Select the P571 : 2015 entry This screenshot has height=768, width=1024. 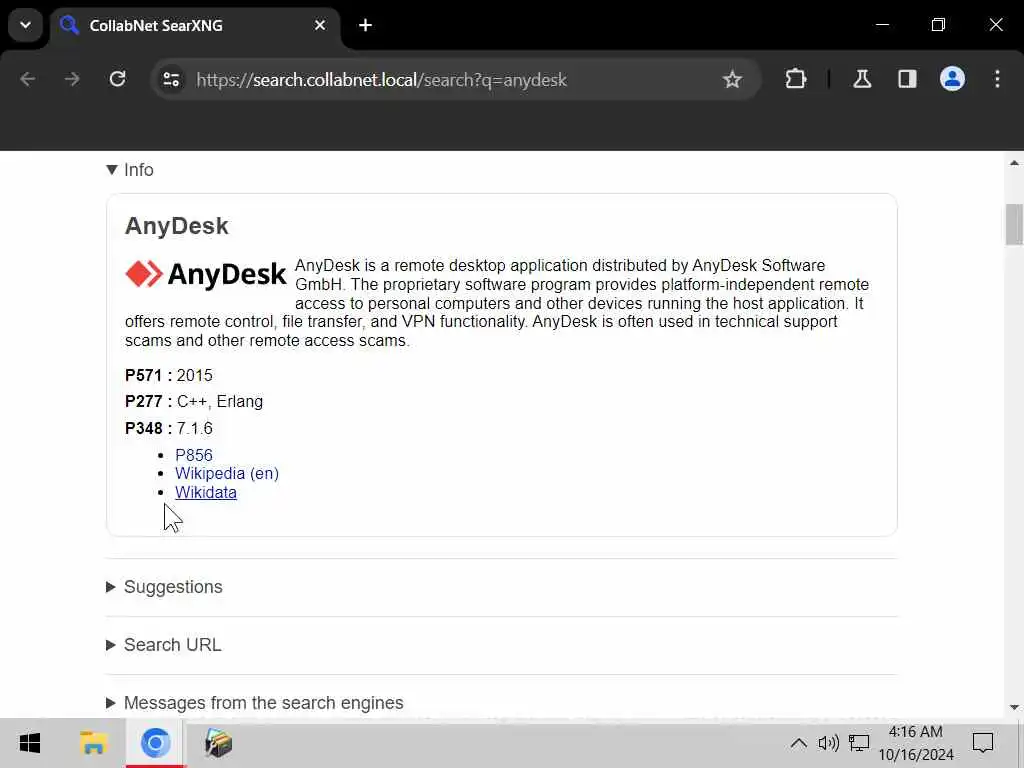pyautogui.click(x=168, y=376)
